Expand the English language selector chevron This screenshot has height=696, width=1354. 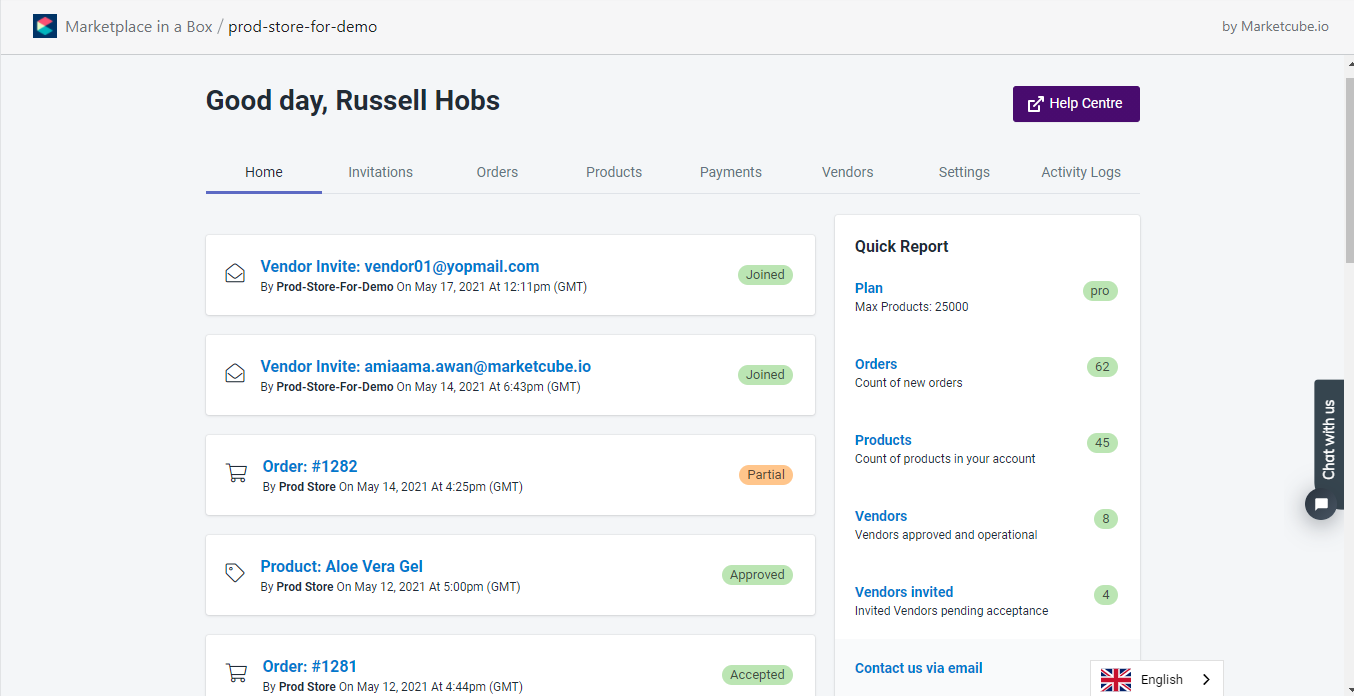1206,680
